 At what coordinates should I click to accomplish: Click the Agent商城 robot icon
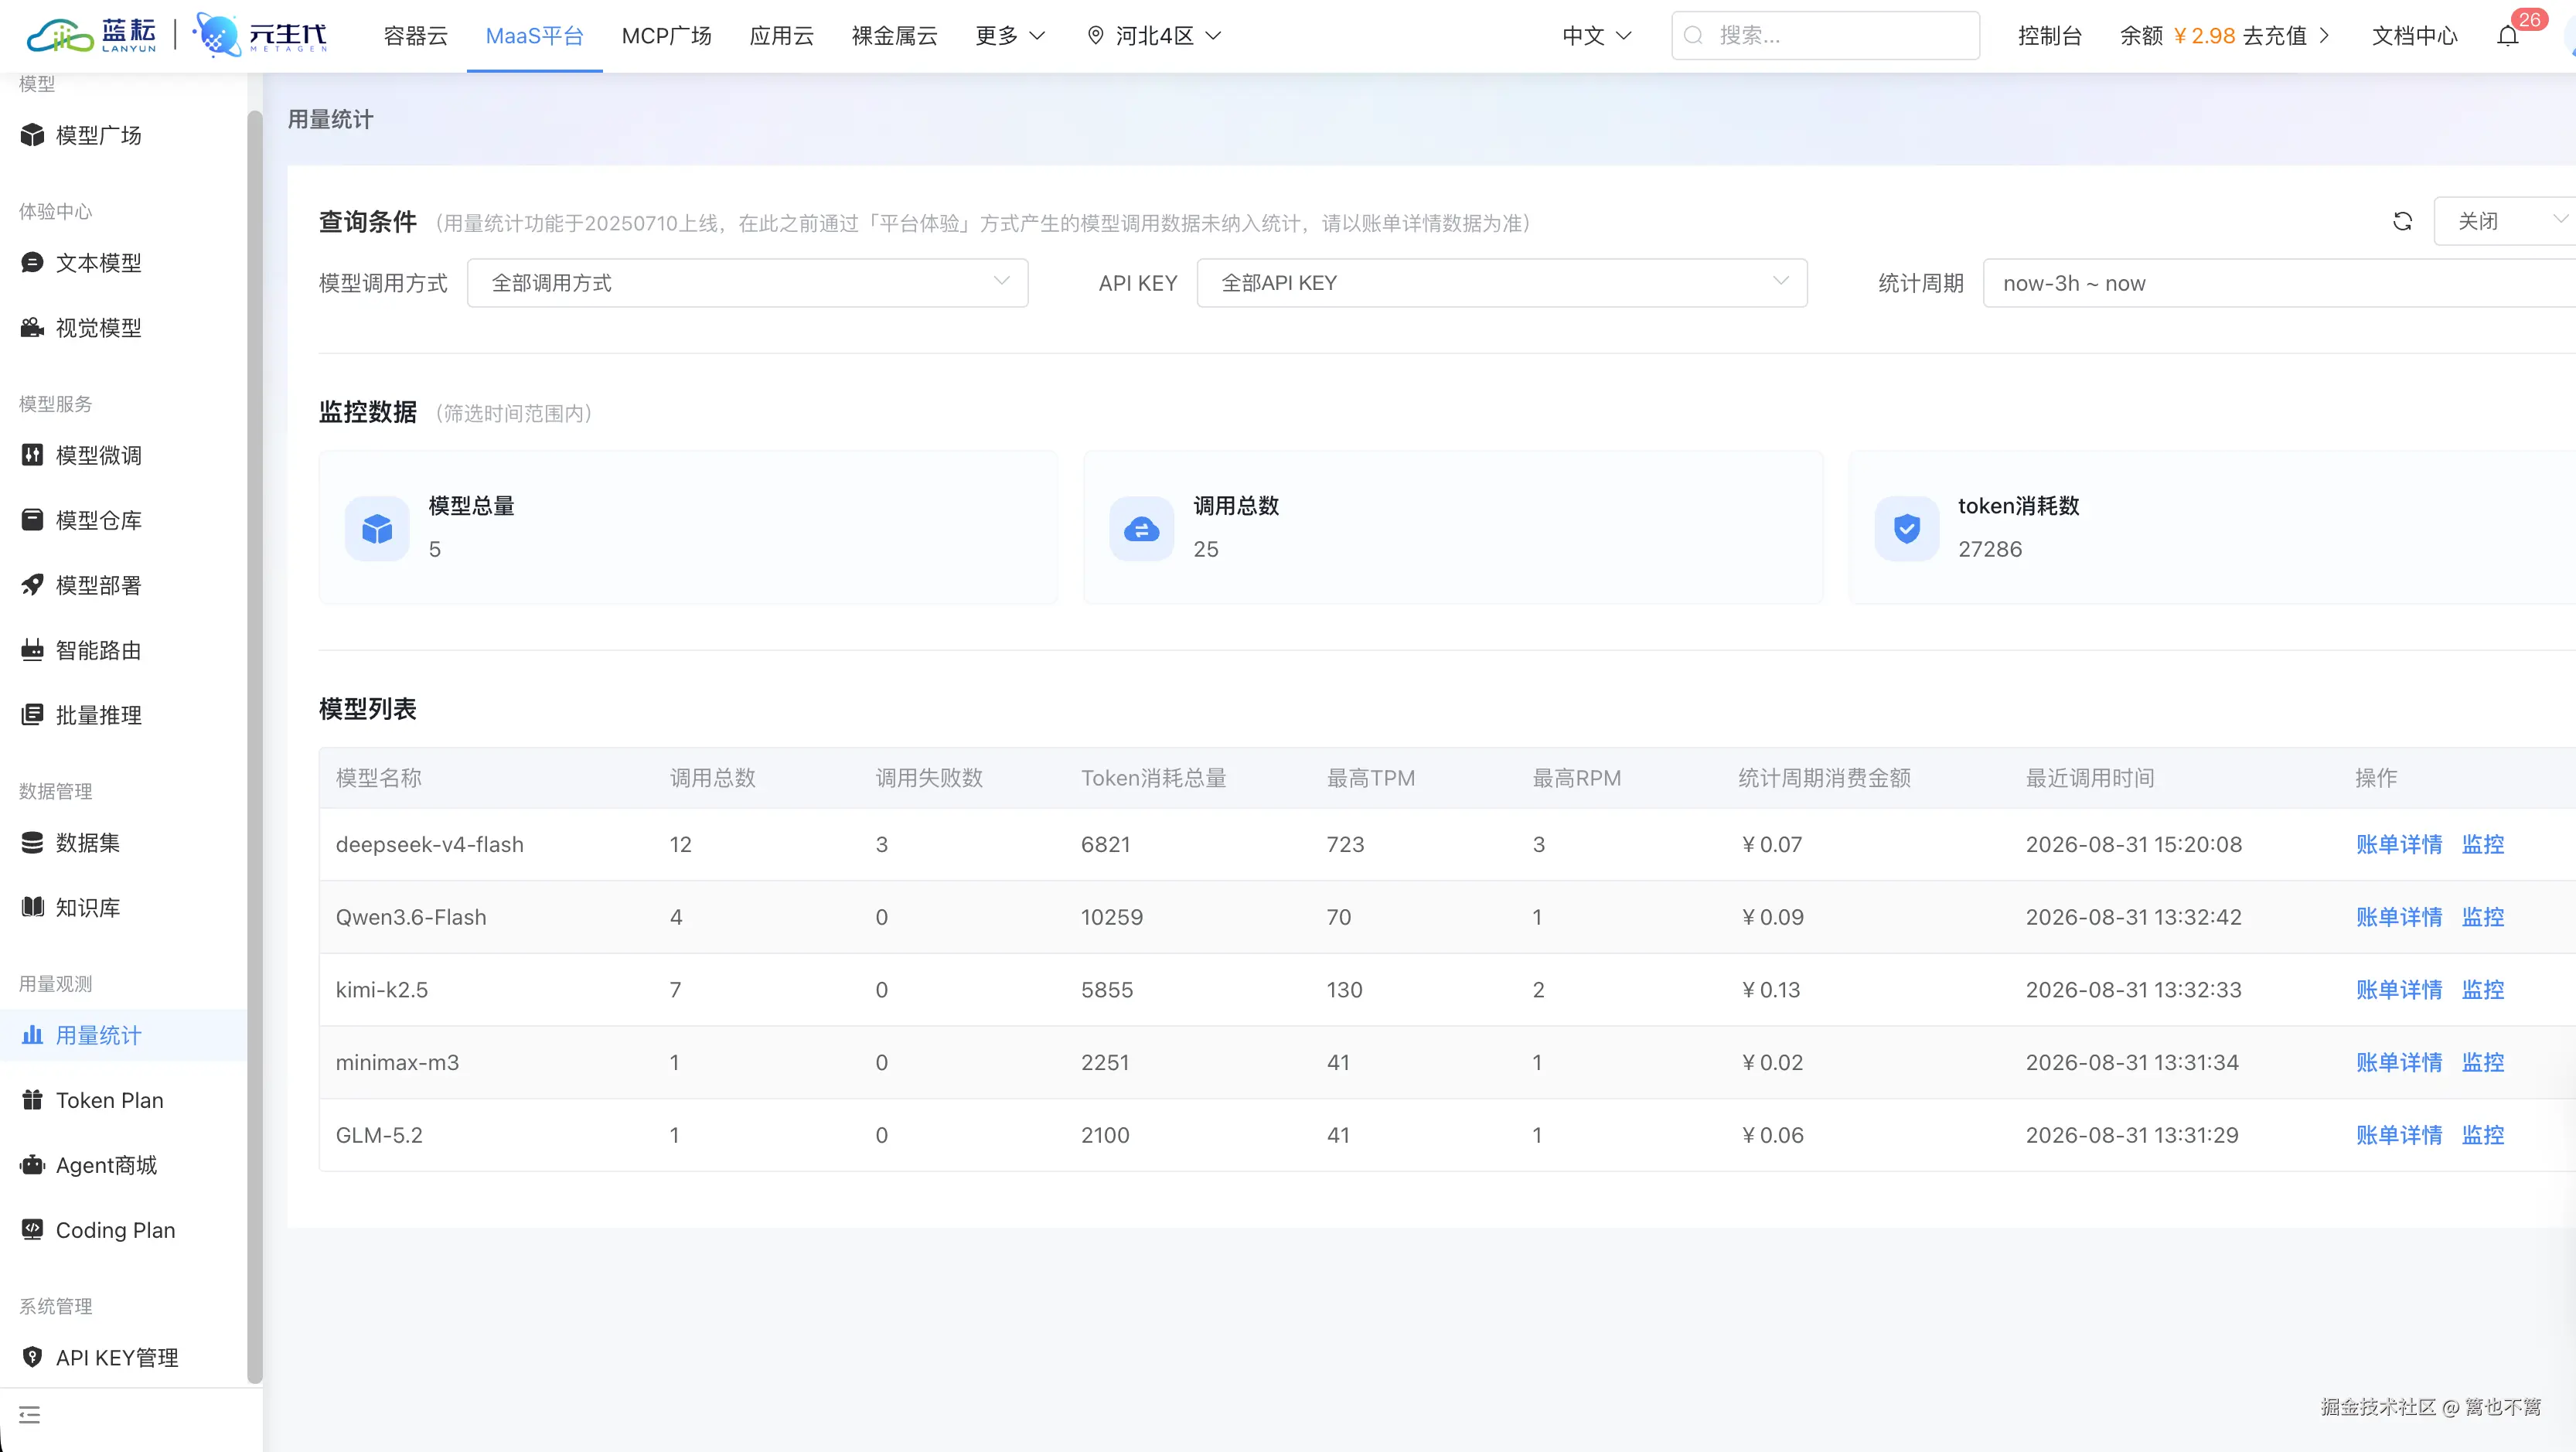pos(33,1165)
